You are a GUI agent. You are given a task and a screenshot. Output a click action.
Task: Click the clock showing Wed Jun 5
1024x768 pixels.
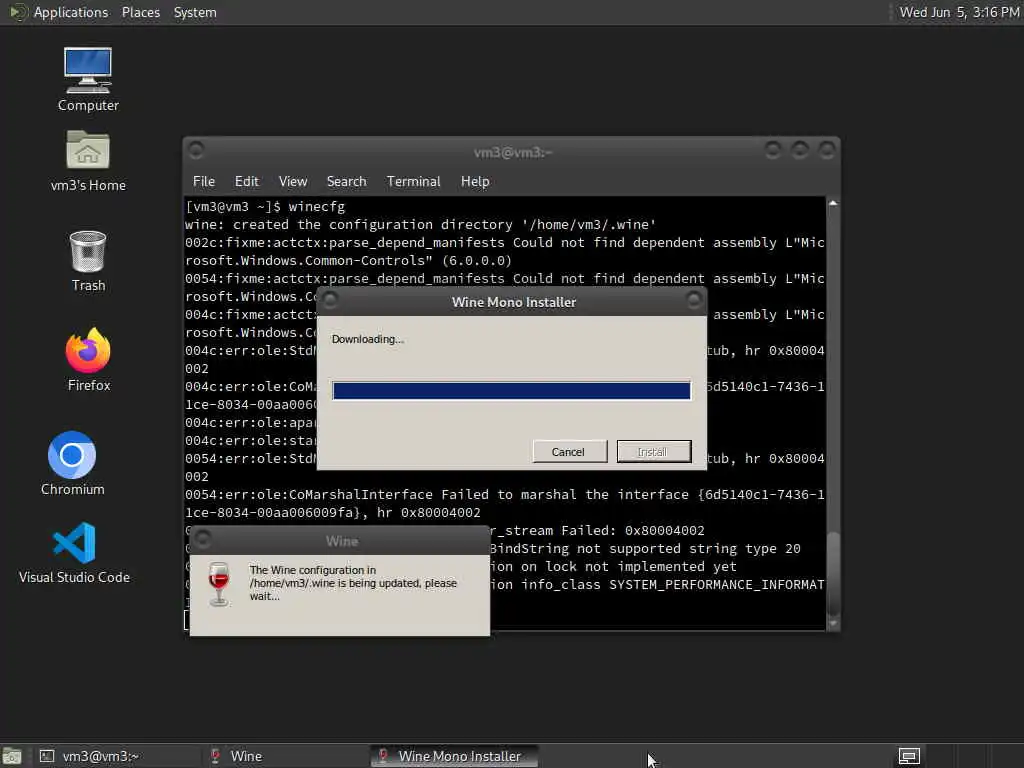coord(959,12)
